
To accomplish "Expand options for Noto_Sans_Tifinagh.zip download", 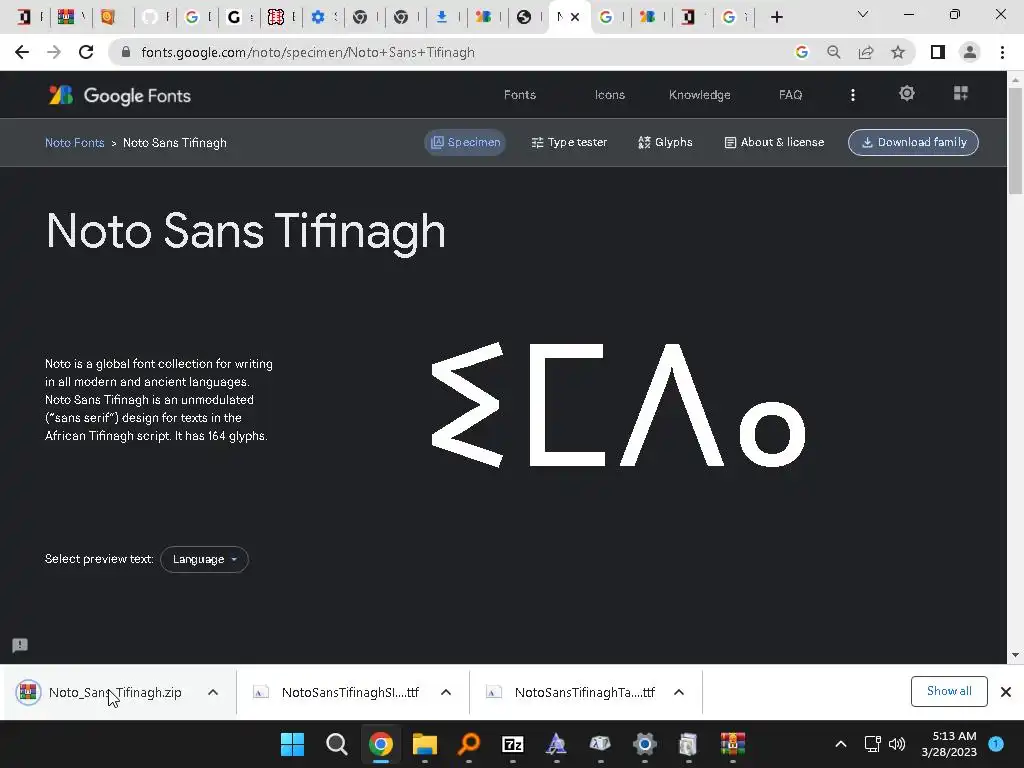I will point(213,692).
